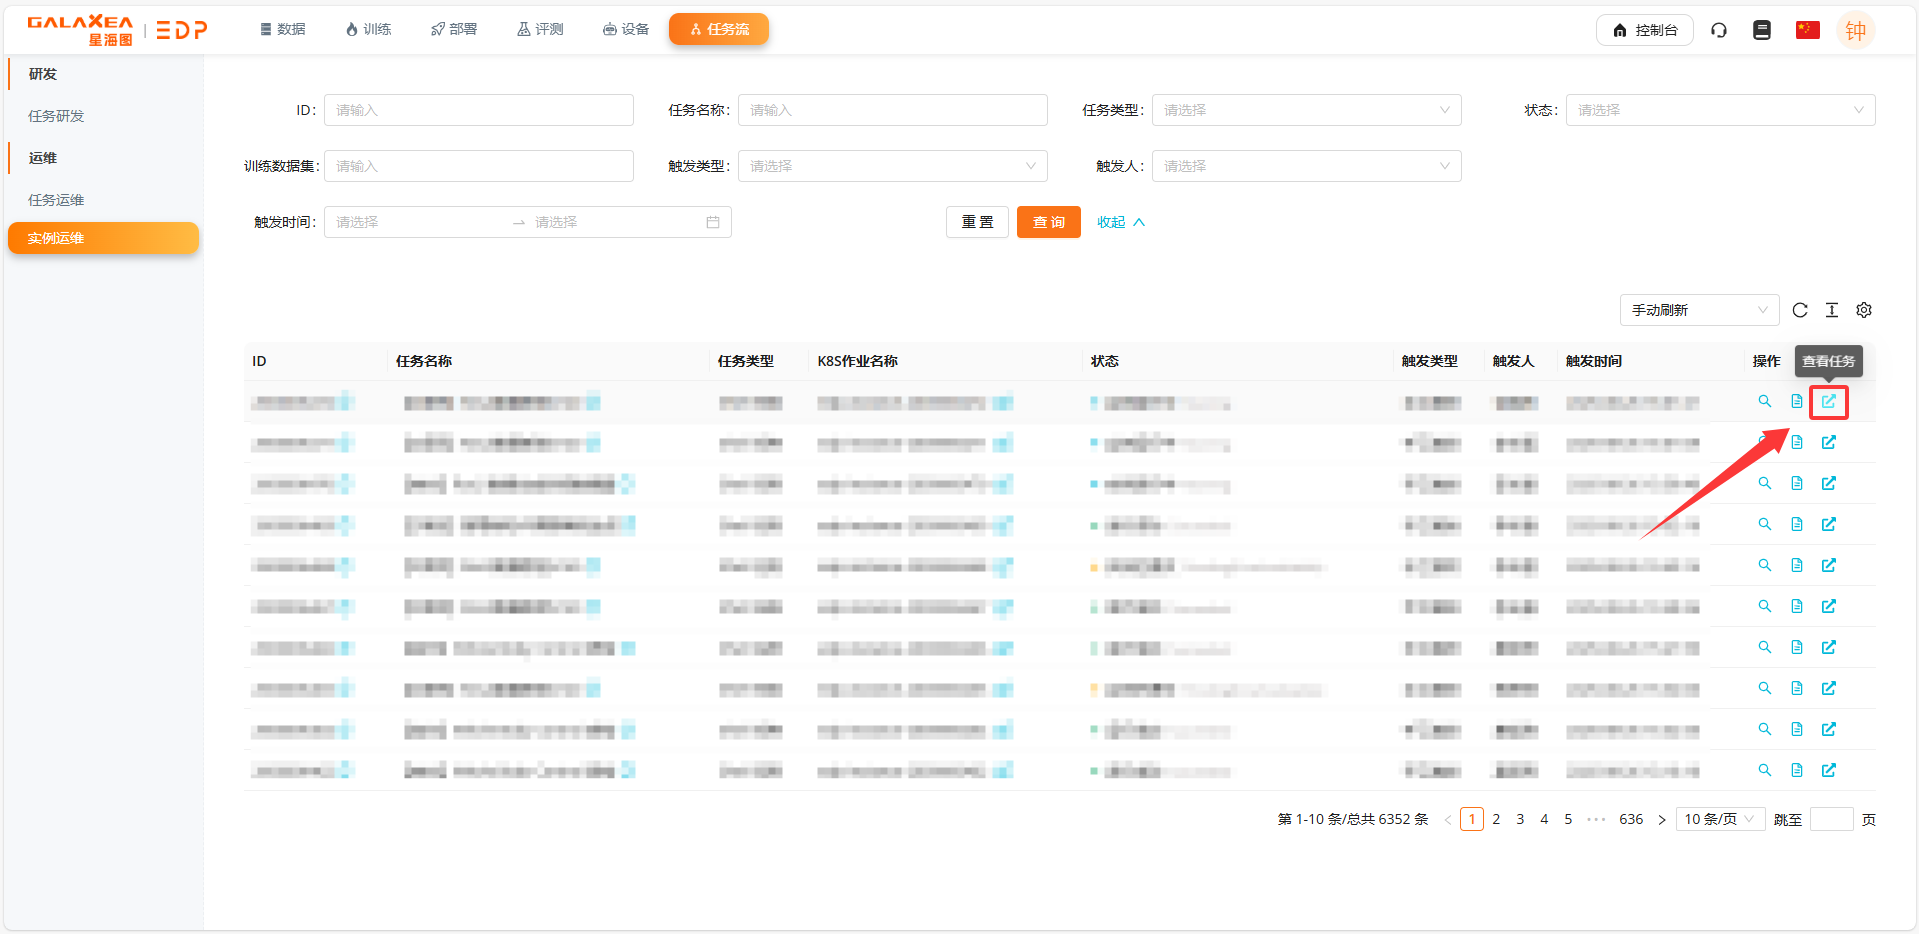Focus the 任务名称 input field
Image resolution: width=1919 pixels, height=934 pixels.
click(x=892, y=110)
